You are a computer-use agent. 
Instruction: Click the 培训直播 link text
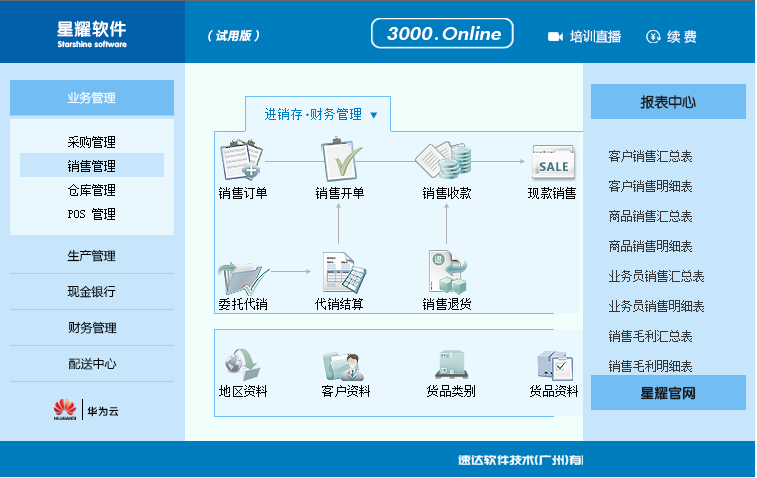[x=595, y=37]
